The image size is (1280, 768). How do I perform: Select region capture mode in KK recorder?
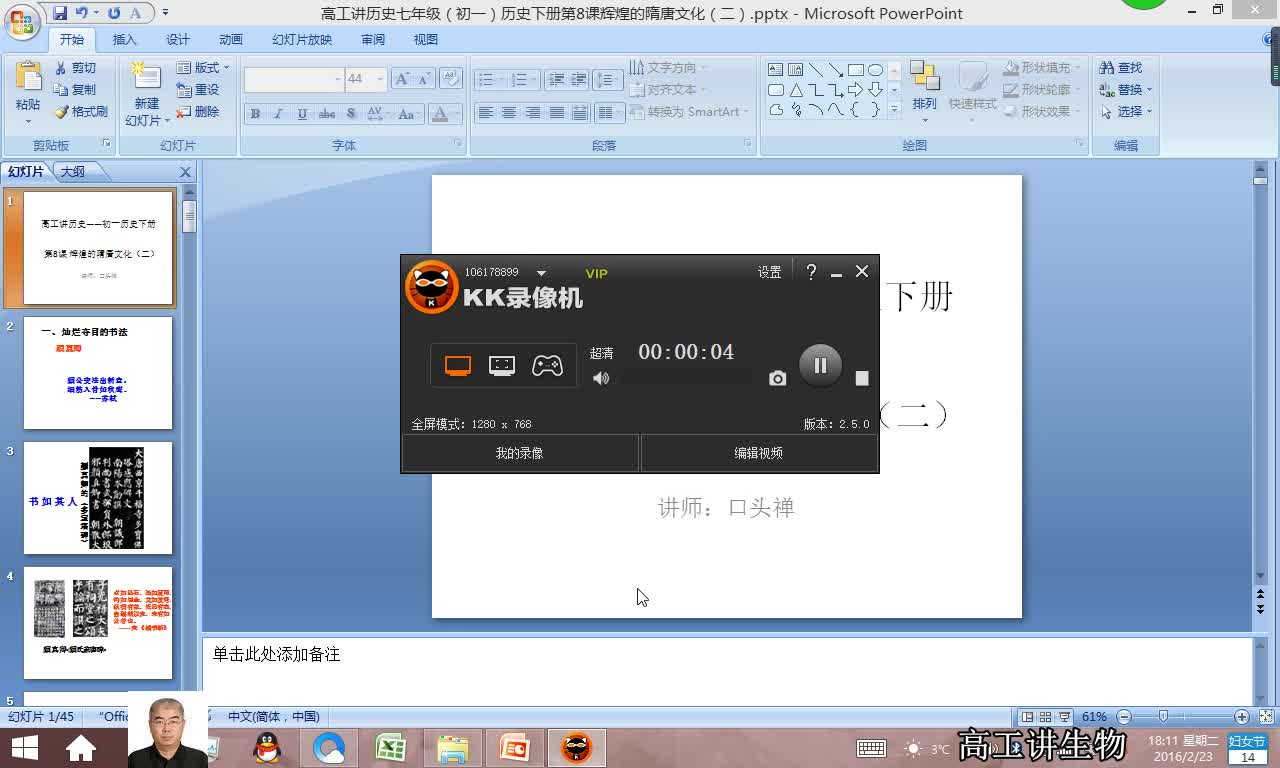tap(502, 366)
